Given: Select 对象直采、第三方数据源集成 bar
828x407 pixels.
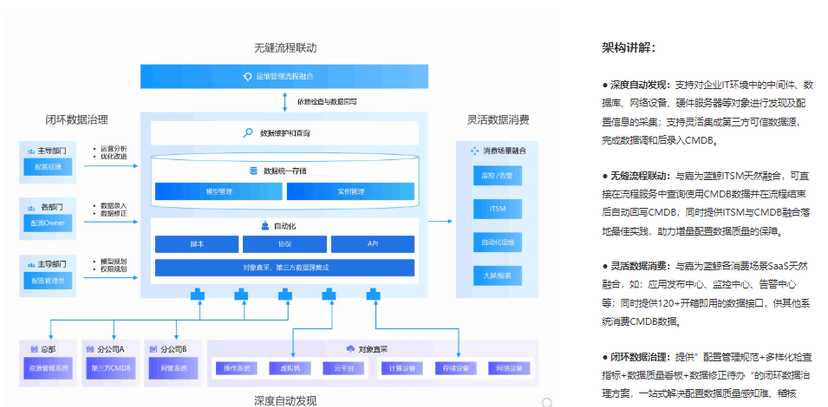Looking at the screenshot, I should 285,268.
